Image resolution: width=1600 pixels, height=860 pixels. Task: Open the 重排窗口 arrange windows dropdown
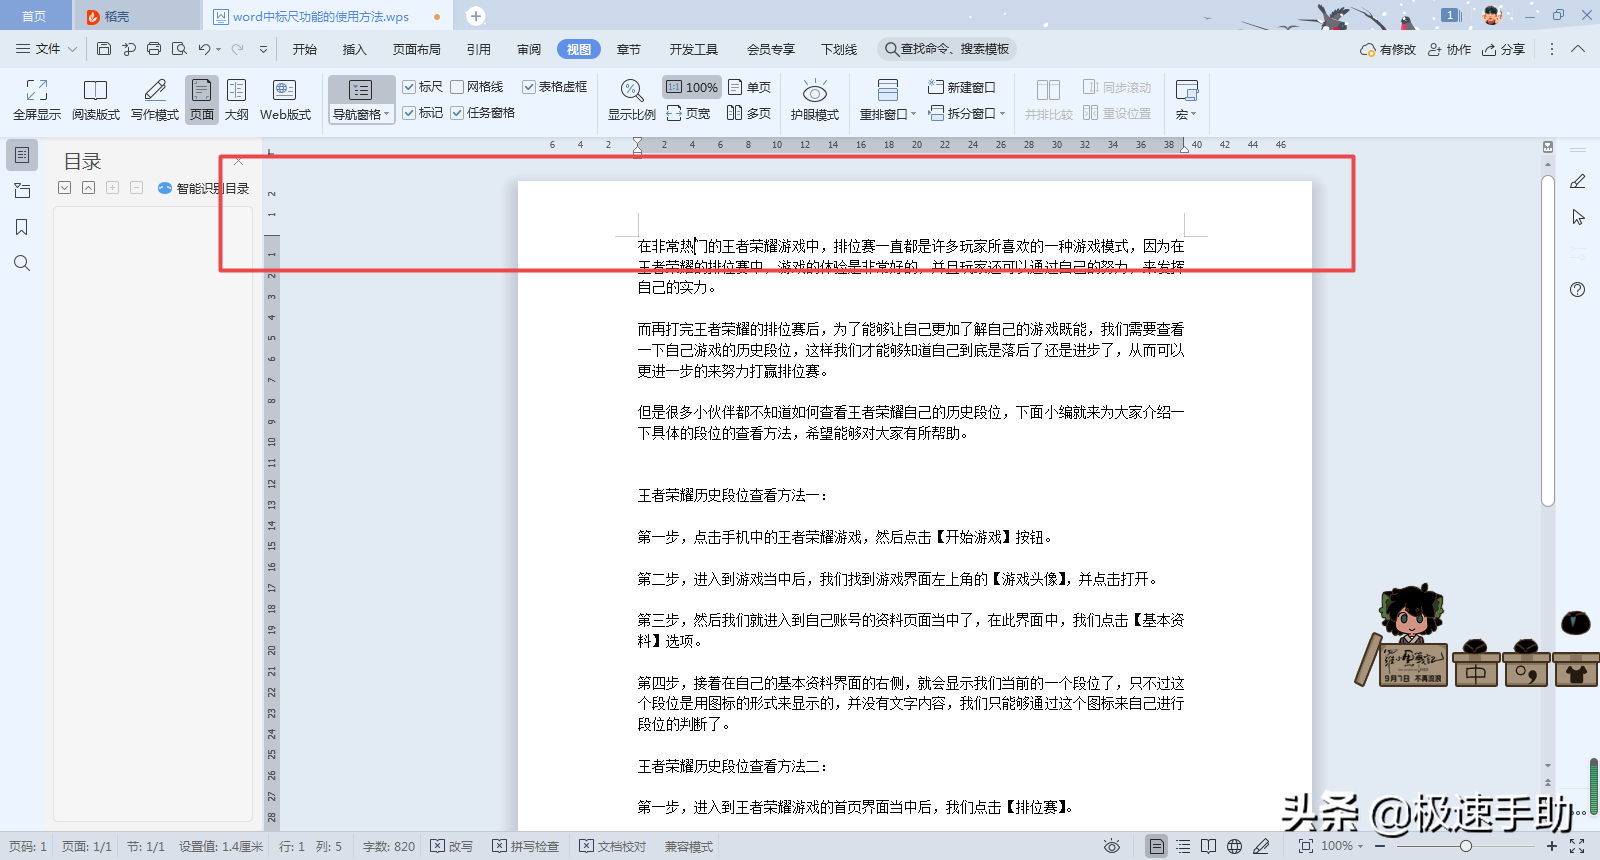tap(888, 114)
